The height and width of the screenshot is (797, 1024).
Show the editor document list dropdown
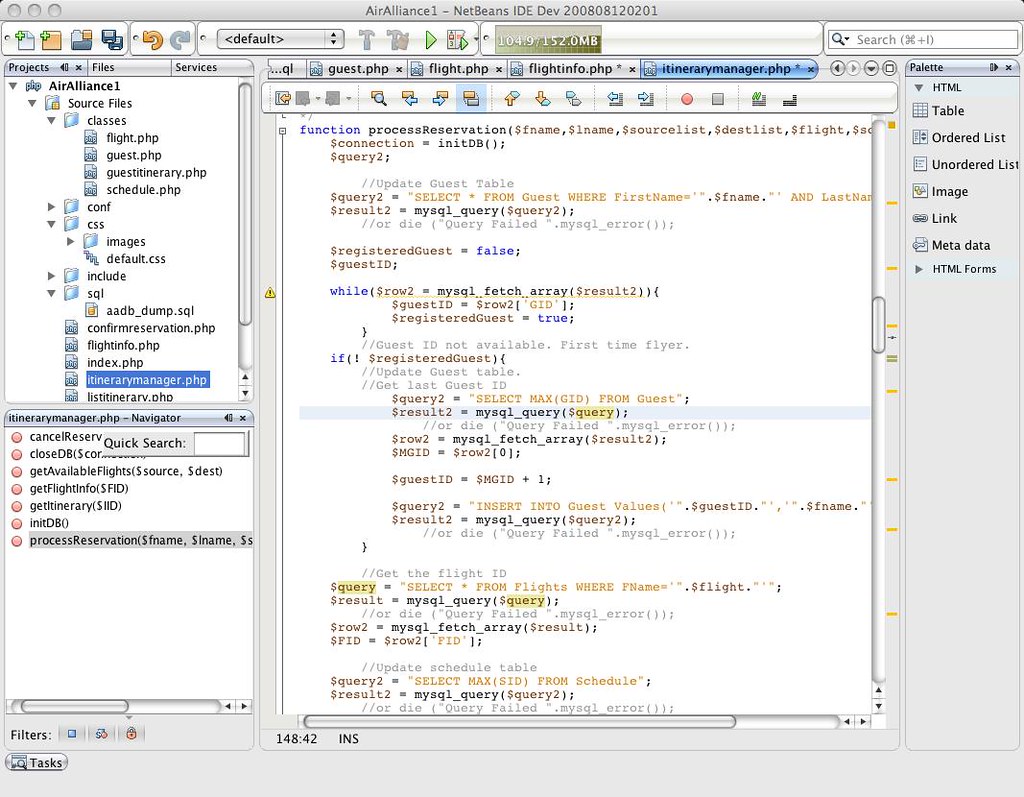point(871,68)
